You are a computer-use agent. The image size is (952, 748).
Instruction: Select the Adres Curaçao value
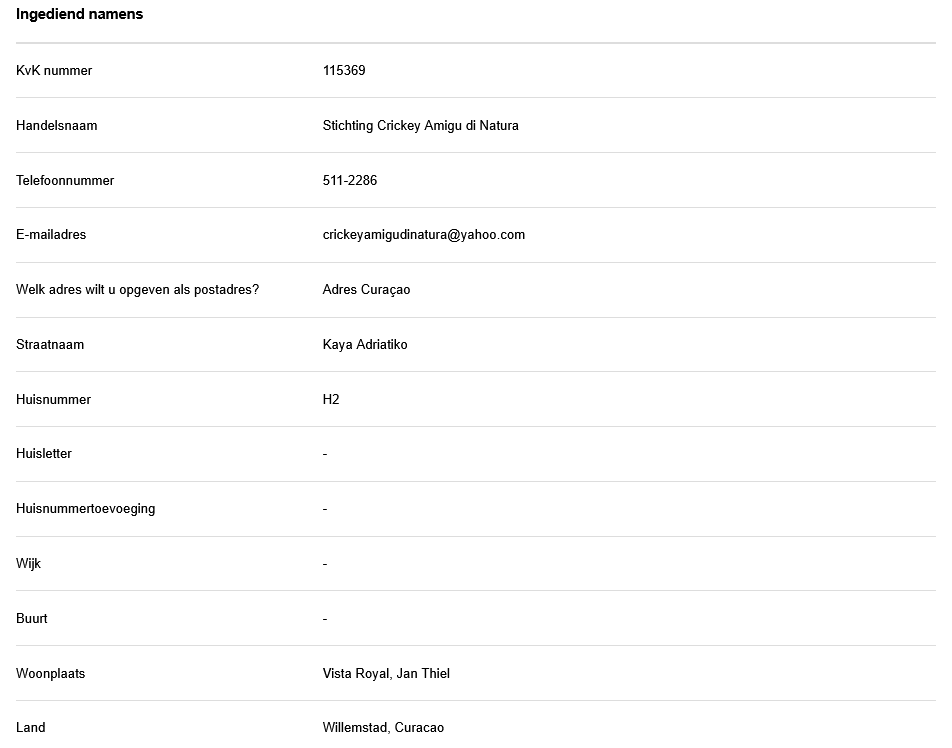366,290
